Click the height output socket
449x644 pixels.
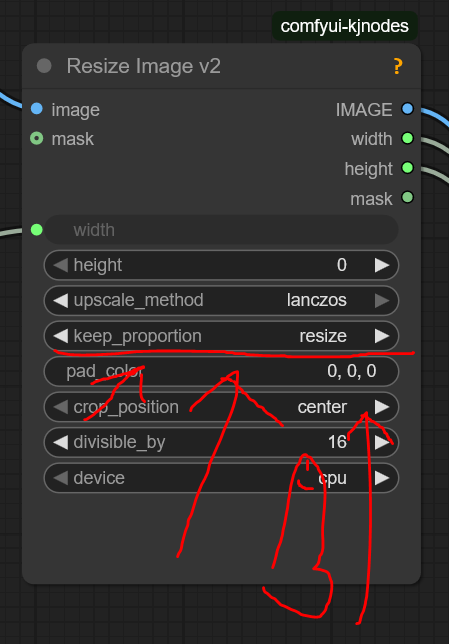pyautogui.click(x=407, y=168)
